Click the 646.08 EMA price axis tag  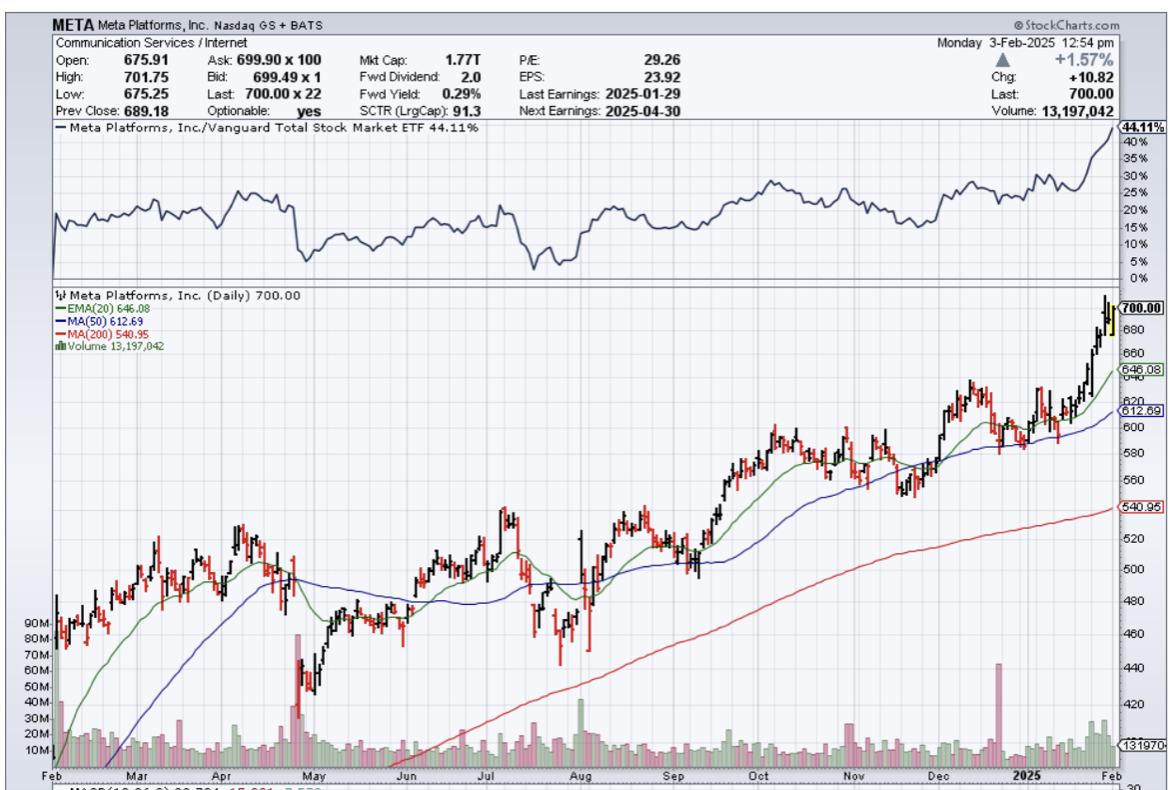click(1142, 370)
